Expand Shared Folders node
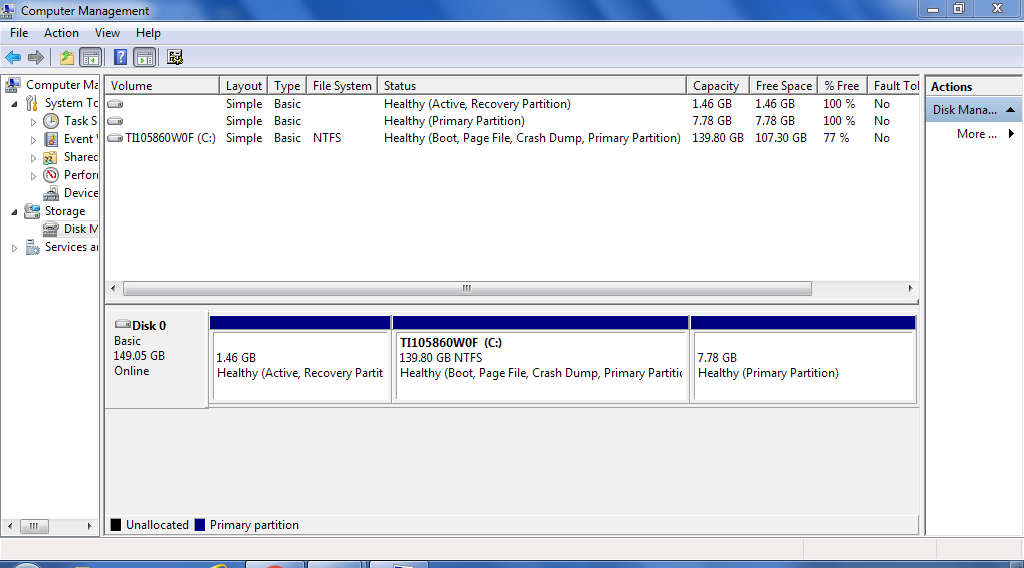The height and width of the screenshot is (568, 1024). tap(33, 157)
